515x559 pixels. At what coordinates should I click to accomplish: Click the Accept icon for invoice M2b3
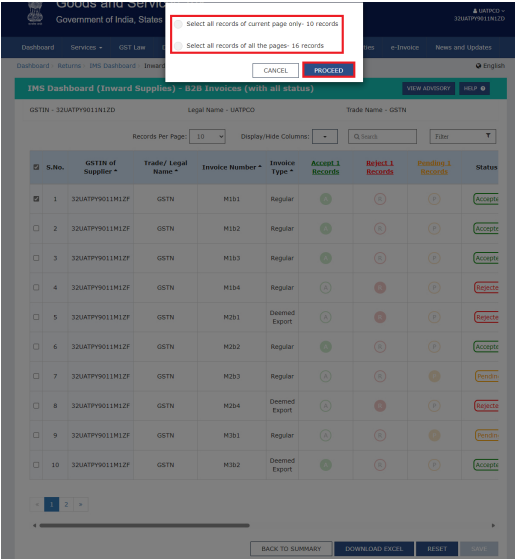click(325, 376)
